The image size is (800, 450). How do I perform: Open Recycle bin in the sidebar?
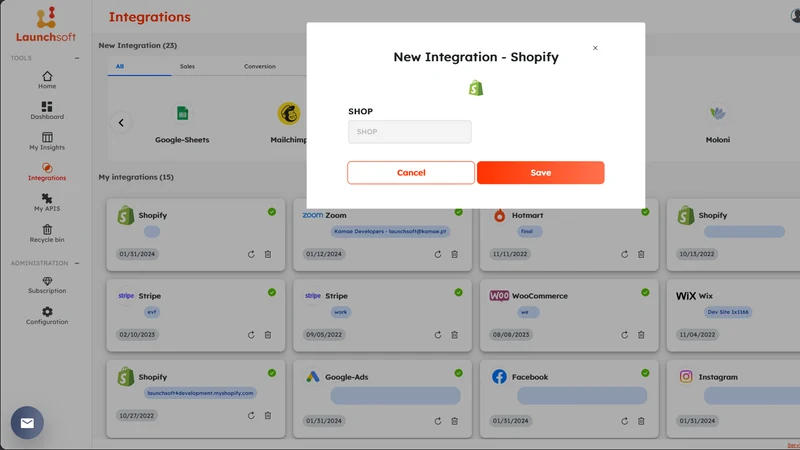pyautogui.click(x=47, y=234)
